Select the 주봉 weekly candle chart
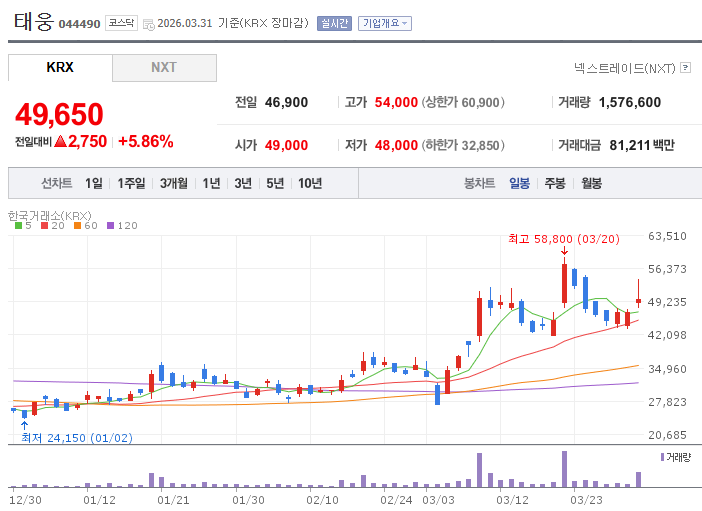This screenshot has width=702, height=511. 555,183
